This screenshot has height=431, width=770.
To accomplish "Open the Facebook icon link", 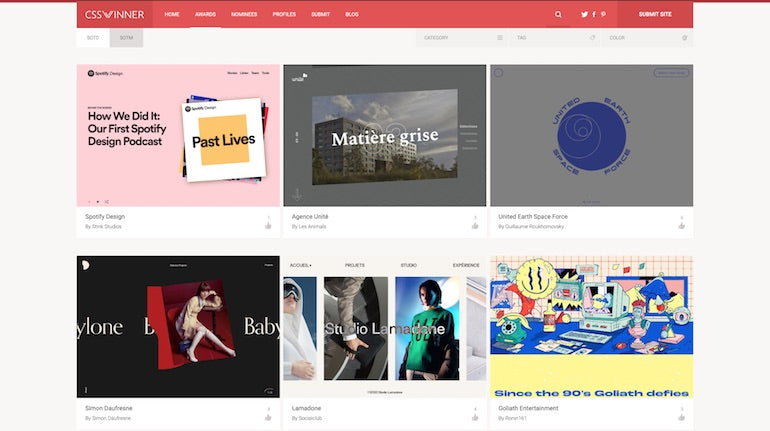I will coord(594,15).
